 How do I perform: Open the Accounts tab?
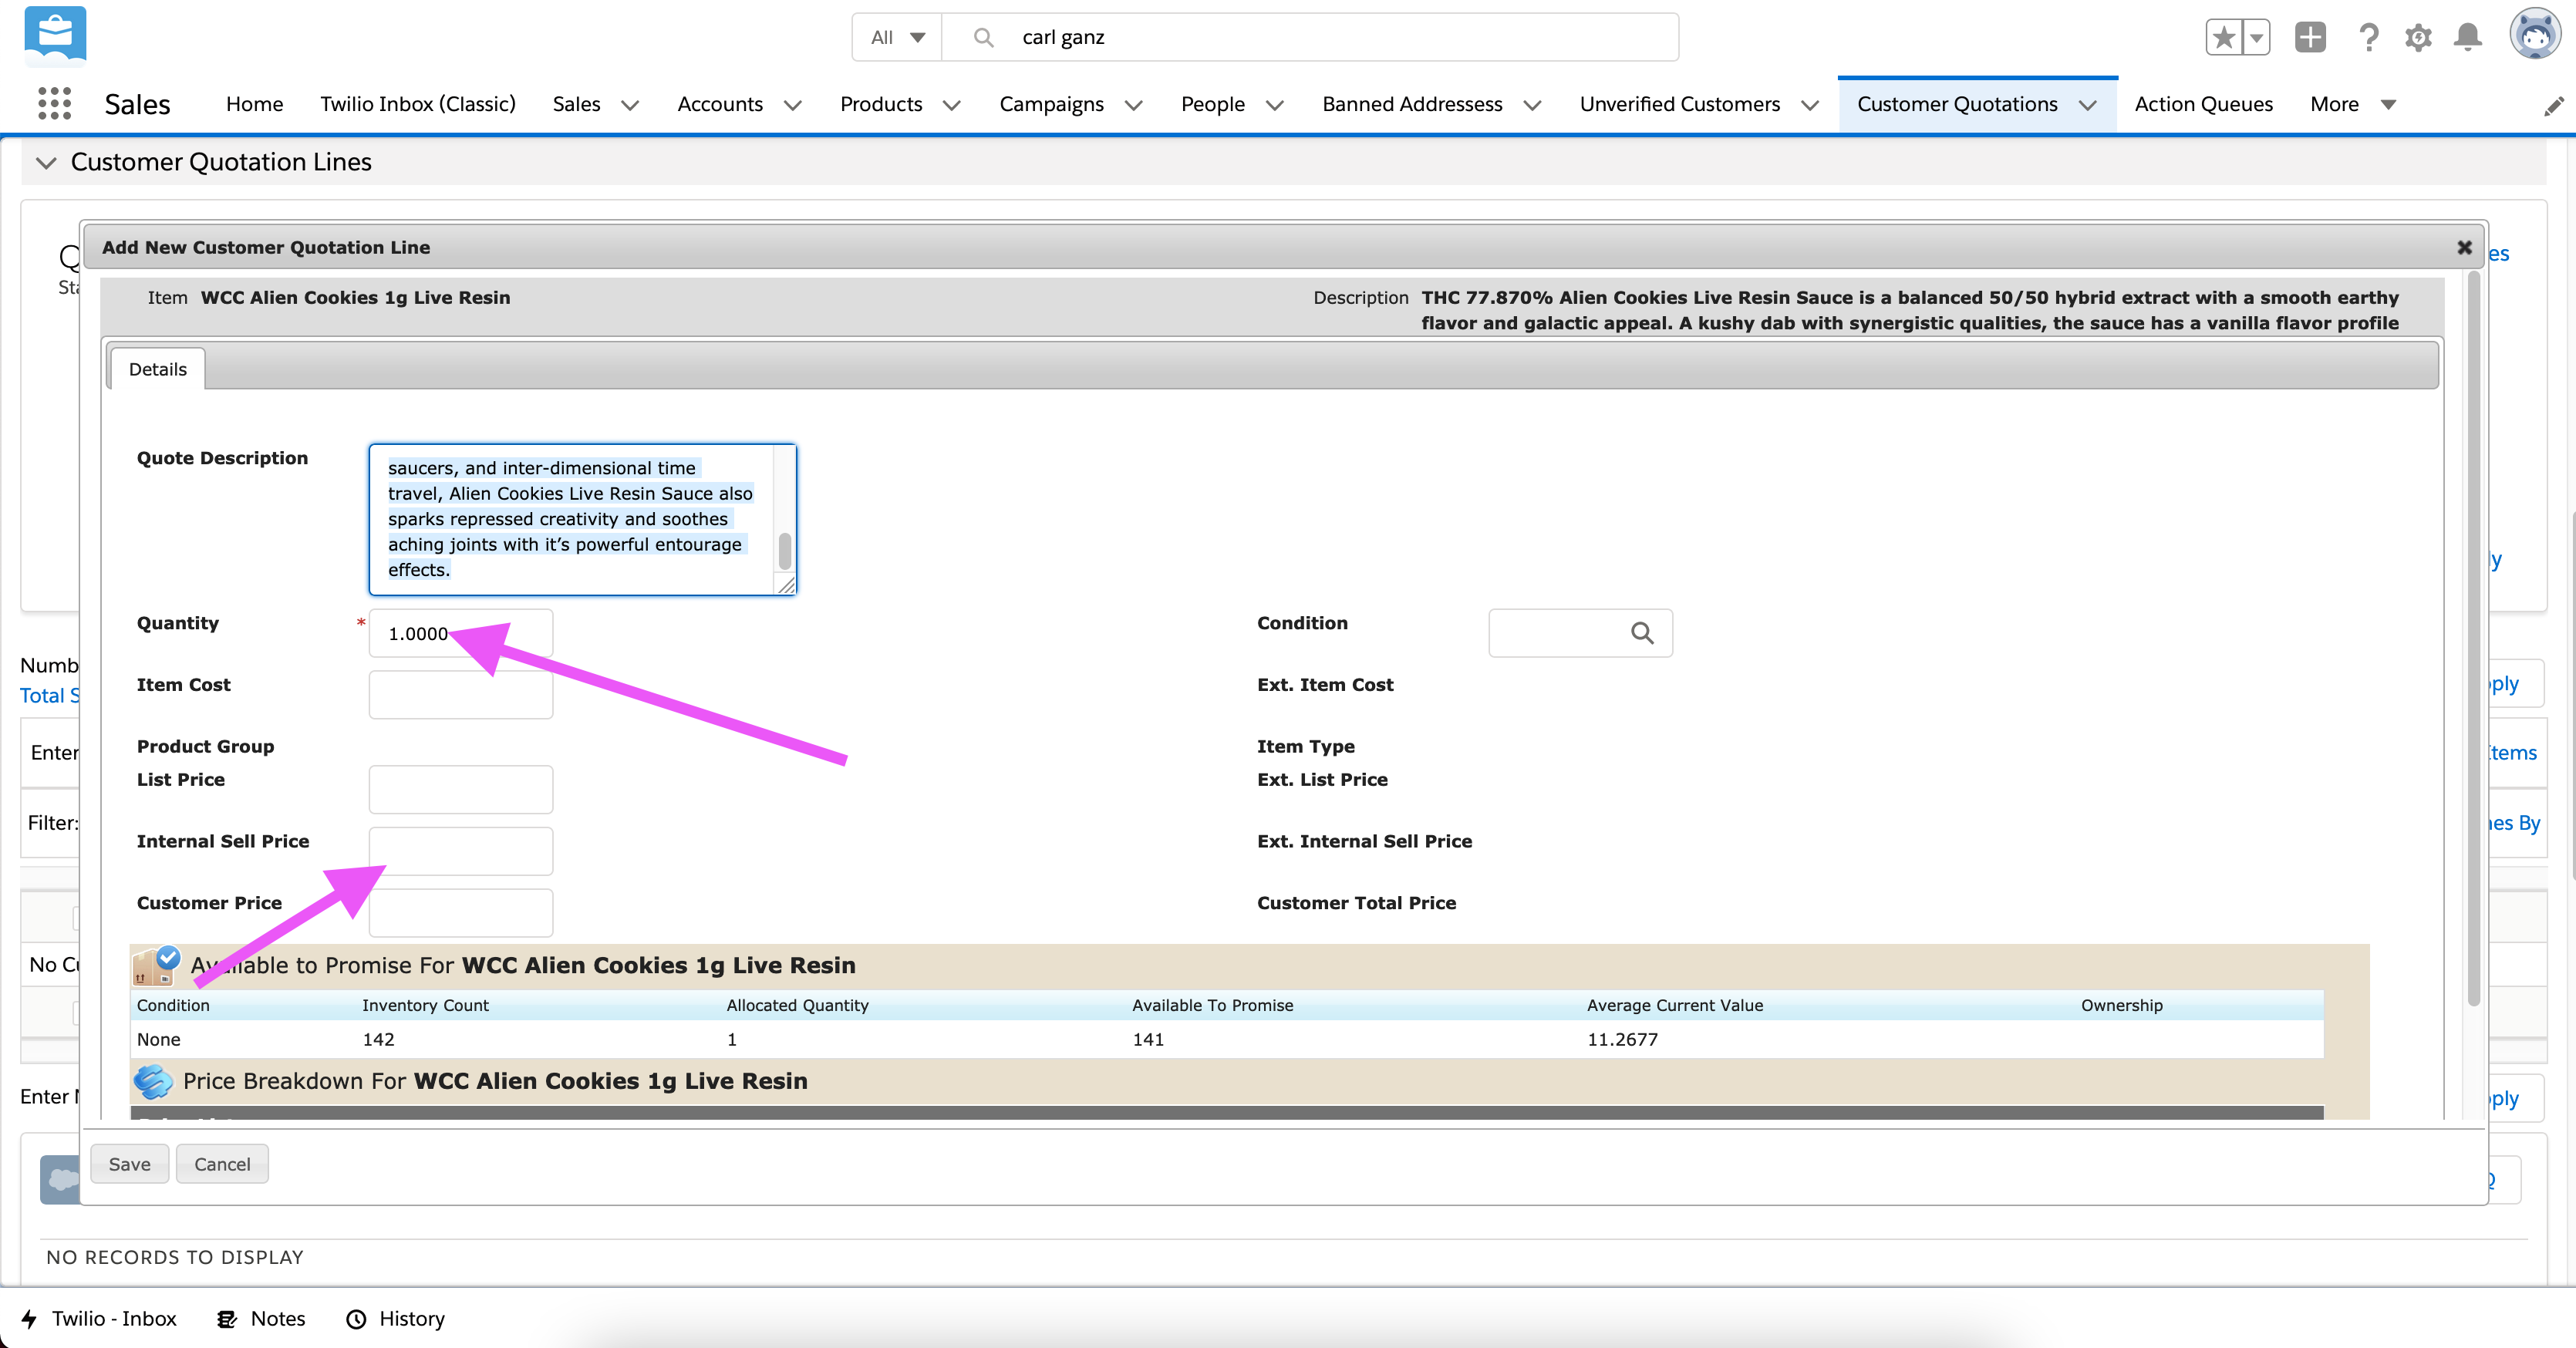point(720,104)
